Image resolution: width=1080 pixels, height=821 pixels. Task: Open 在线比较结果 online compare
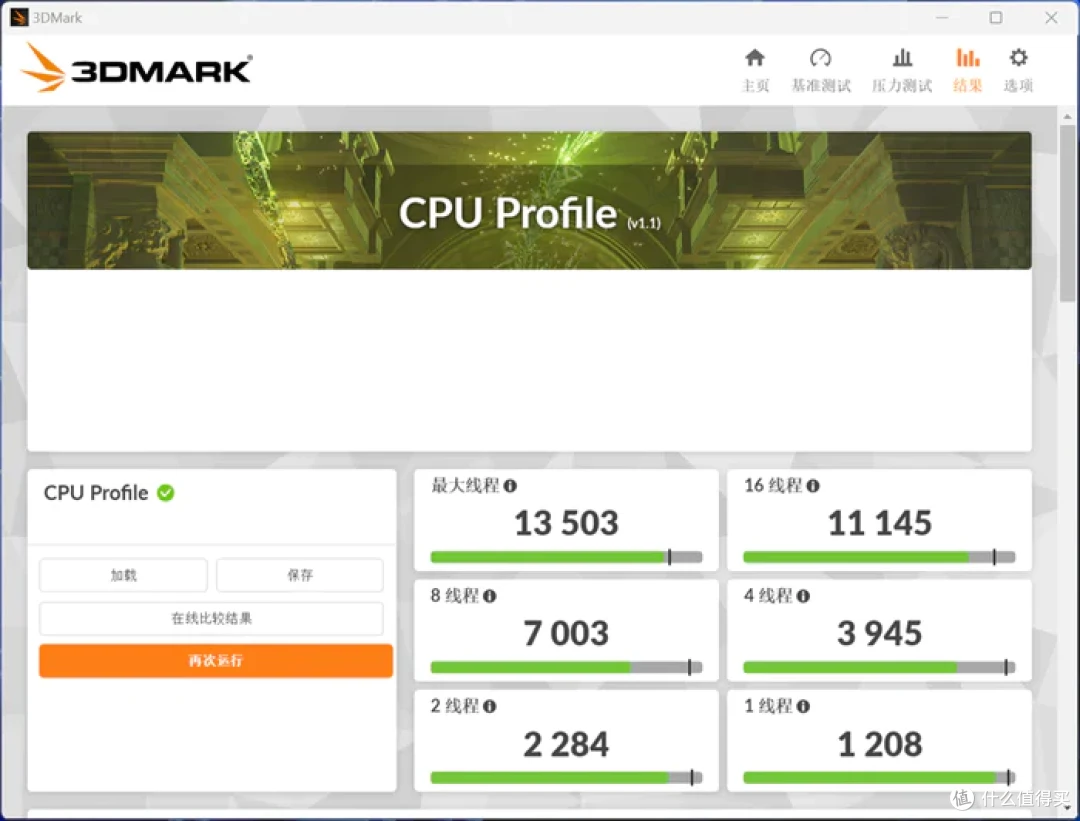pyautogui.click(x=211, y=619)
